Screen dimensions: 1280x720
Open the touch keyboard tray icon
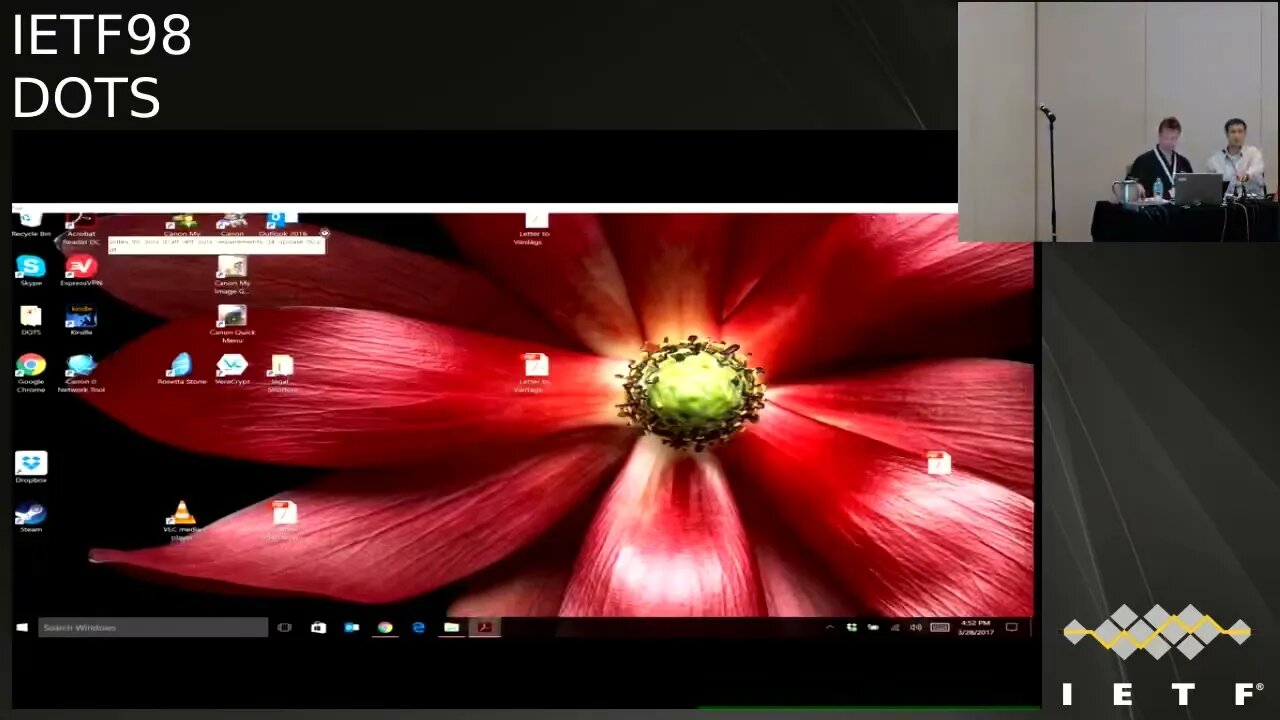pos(940,627)
